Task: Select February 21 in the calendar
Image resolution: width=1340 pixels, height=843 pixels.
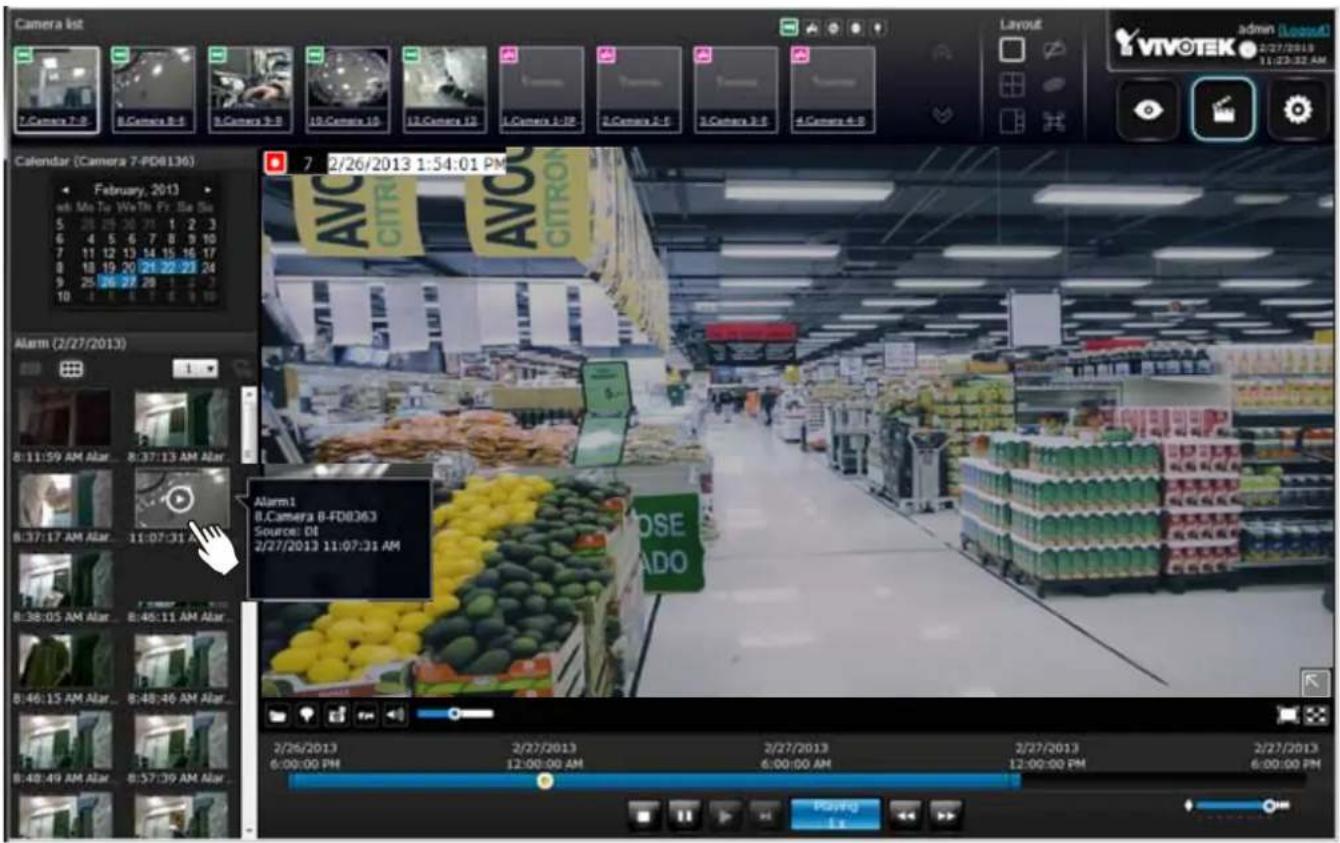Action: tap(149, 268)
